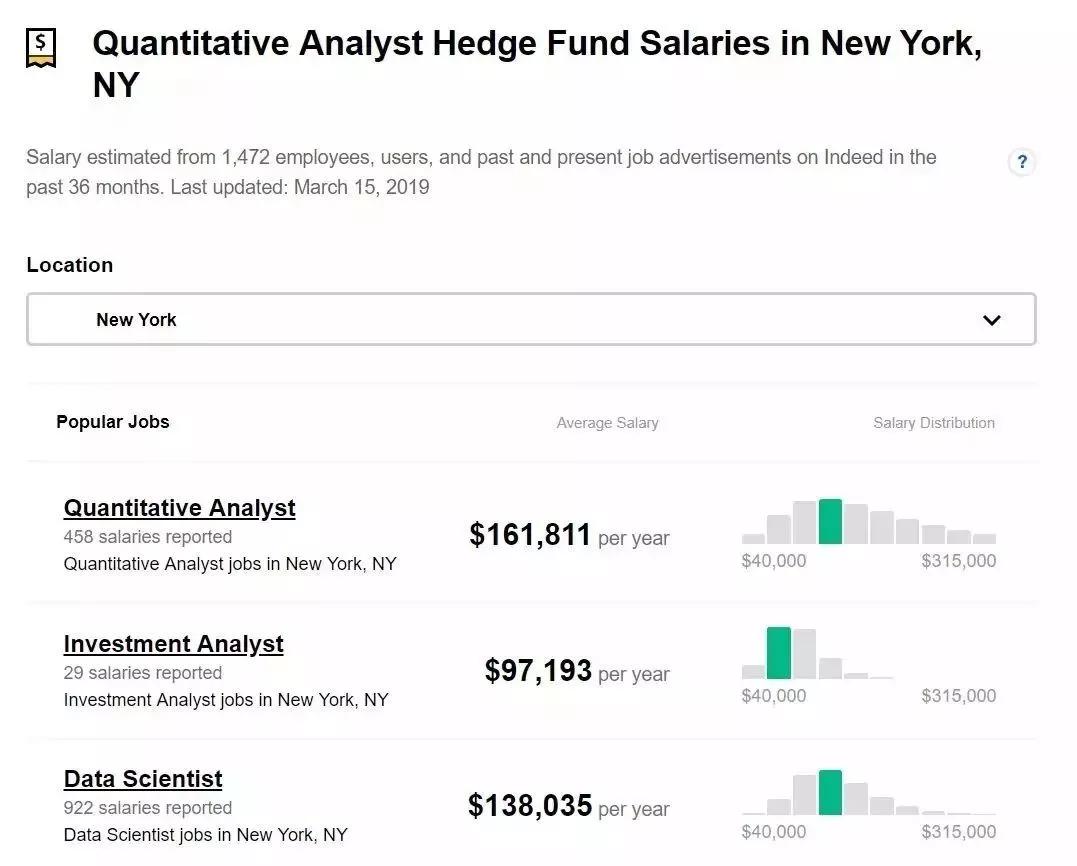Click the $97,193 average salary figure
The height and width of the screenshot is (866, 1077).
click(x=538, y=670)
